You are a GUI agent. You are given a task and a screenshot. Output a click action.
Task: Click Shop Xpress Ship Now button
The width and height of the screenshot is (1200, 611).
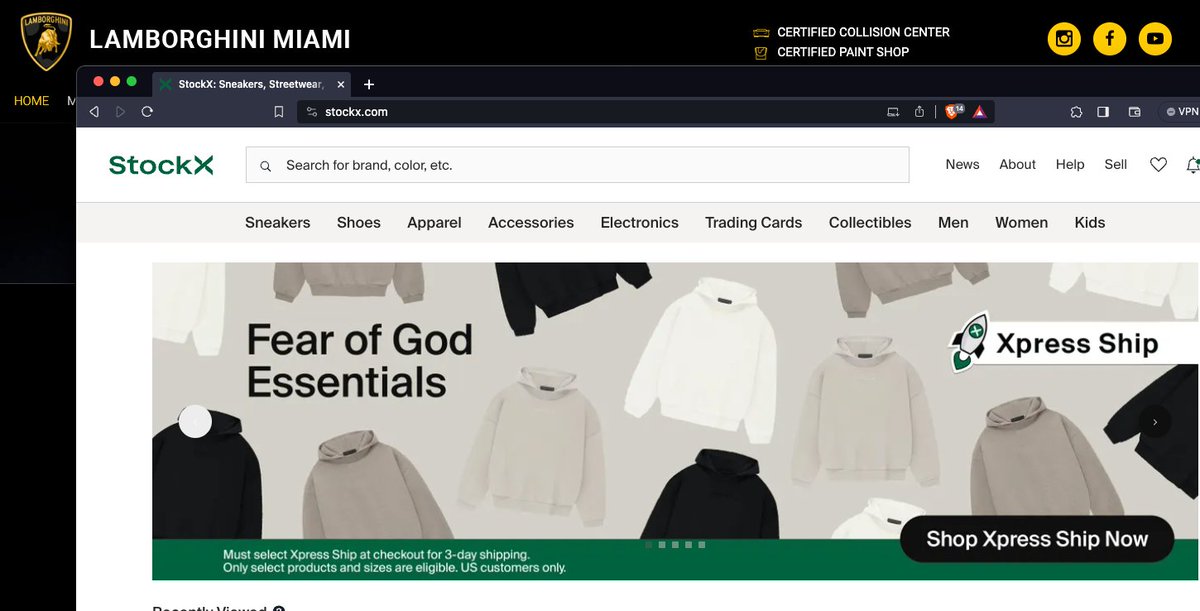click(1037, 539)
